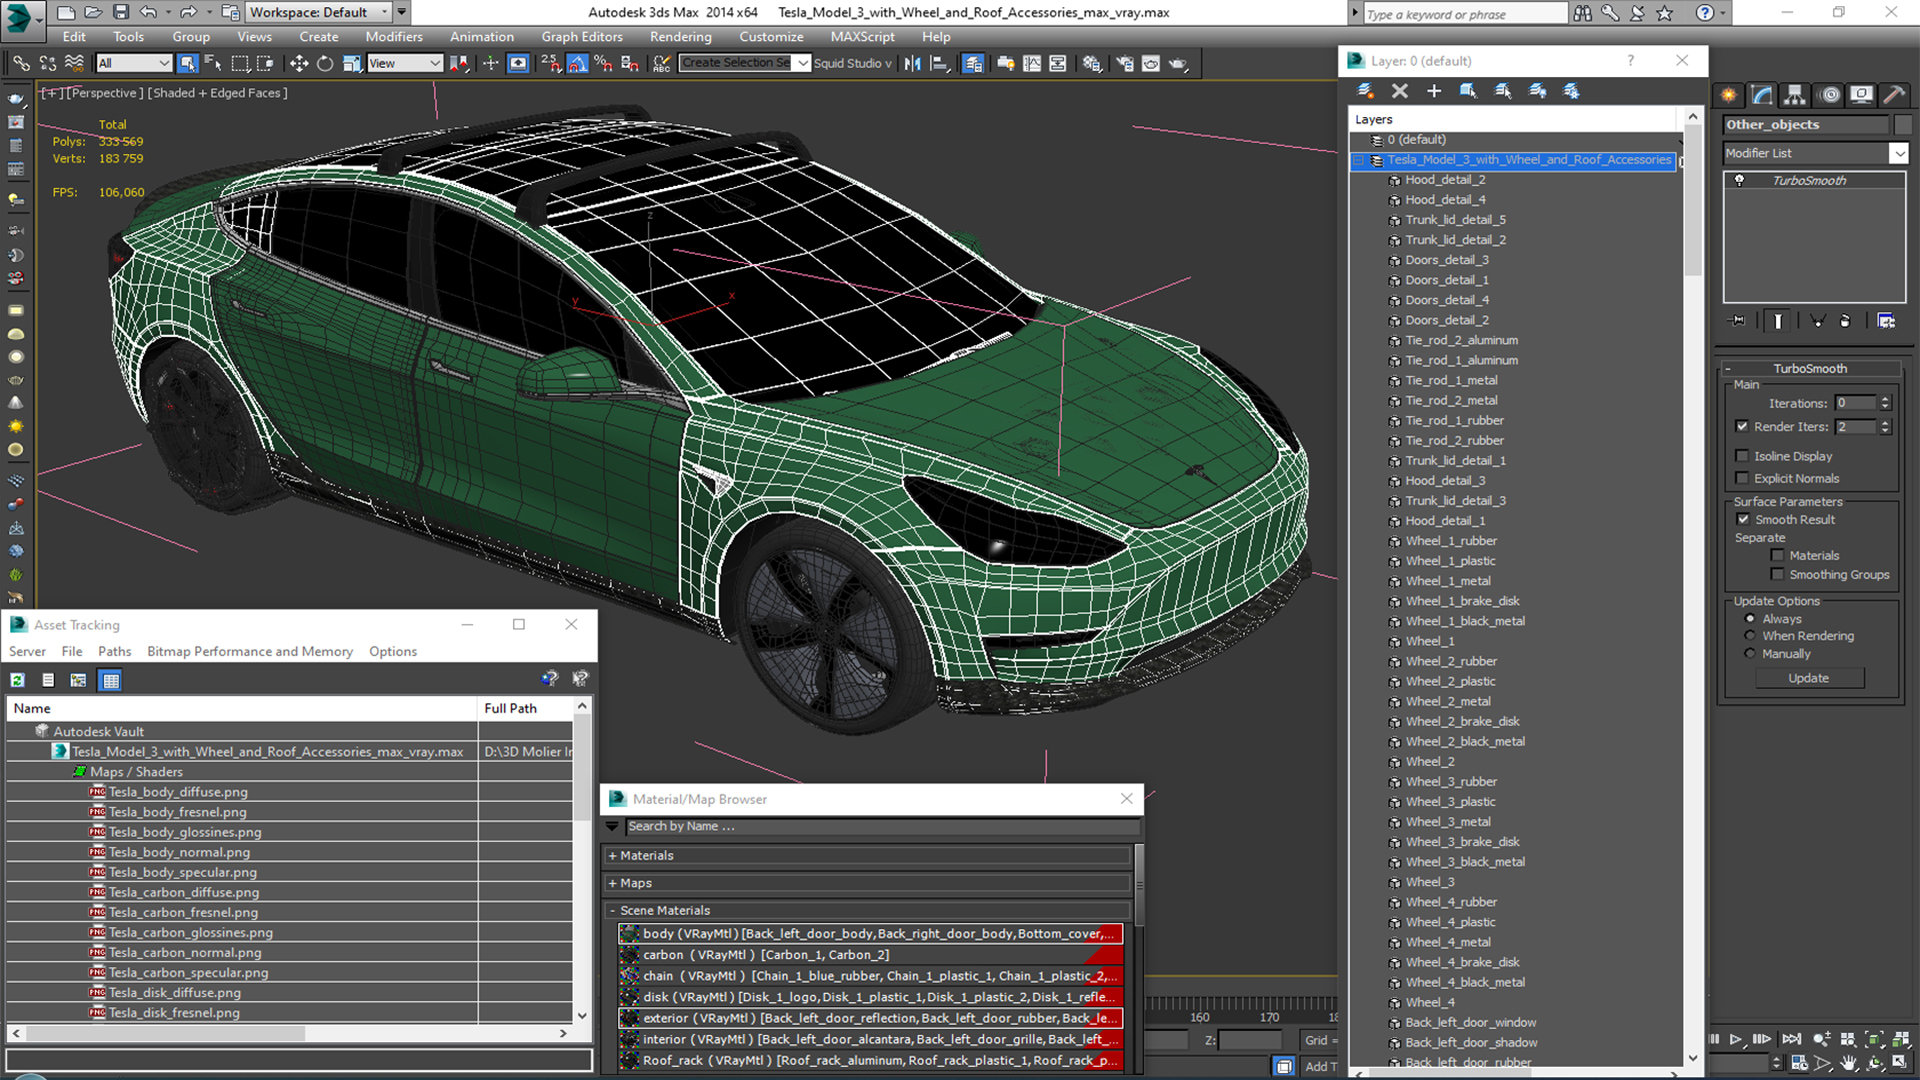Click the Shaded + Edged Faces viewport label
The height and width of the screenshot is (1080, 1920).
coord(217,93)
